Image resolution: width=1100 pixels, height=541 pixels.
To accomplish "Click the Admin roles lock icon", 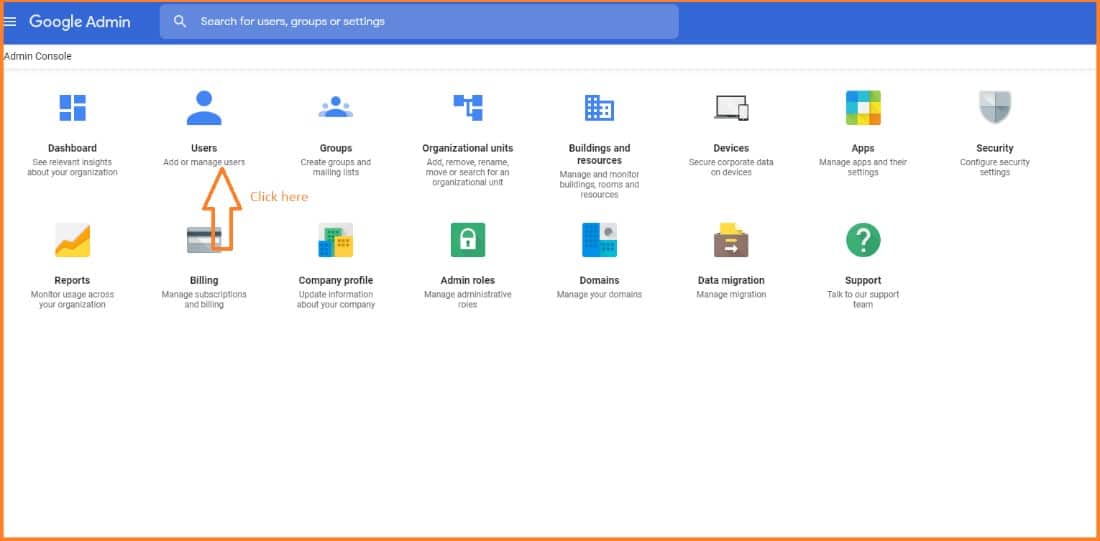I will click(x=467, y=240).
